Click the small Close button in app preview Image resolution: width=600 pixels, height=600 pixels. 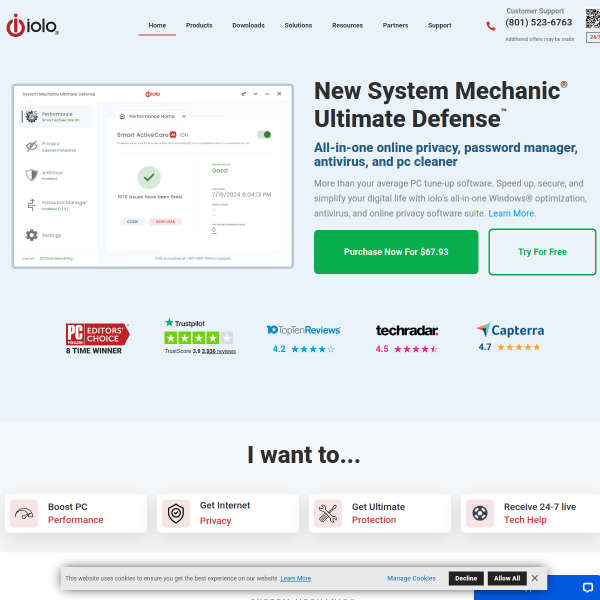pos(132,222)
